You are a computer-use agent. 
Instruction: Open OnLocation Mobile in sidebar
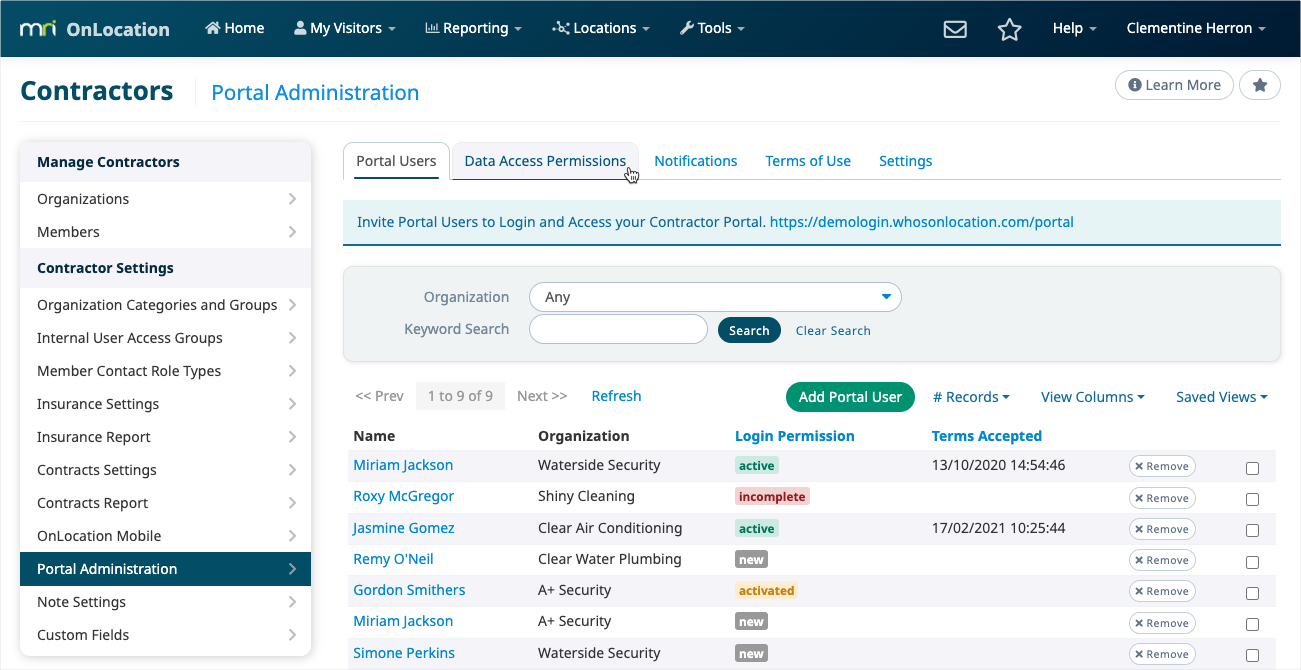[x=165, y=536]
